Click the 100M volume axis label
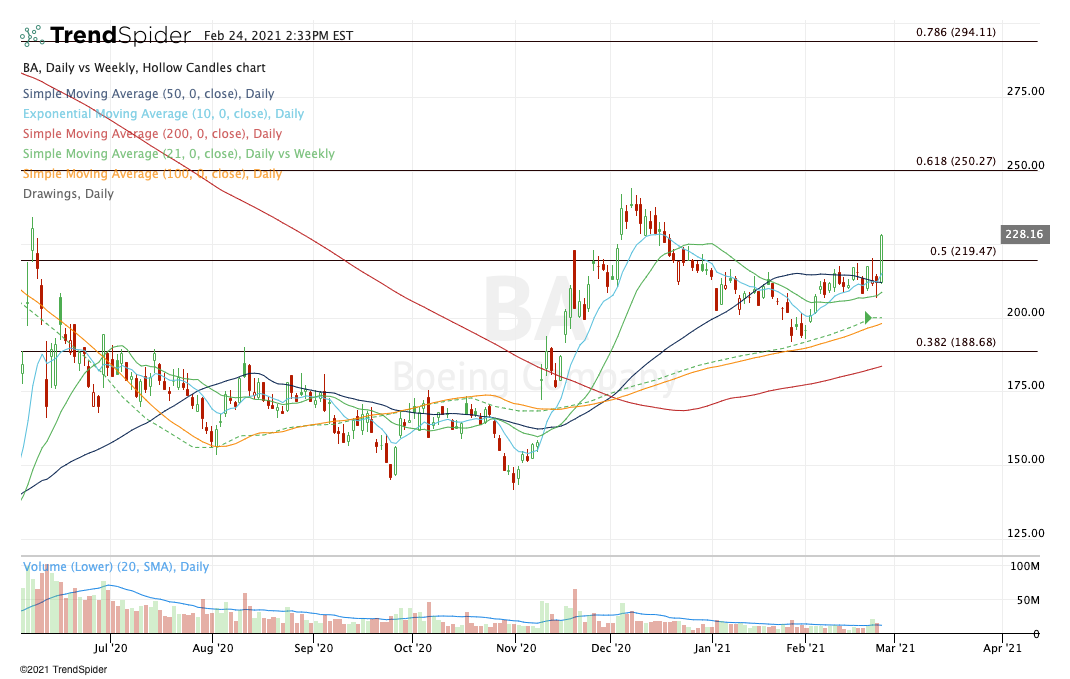1070x679 pixels. [1025, 566]
